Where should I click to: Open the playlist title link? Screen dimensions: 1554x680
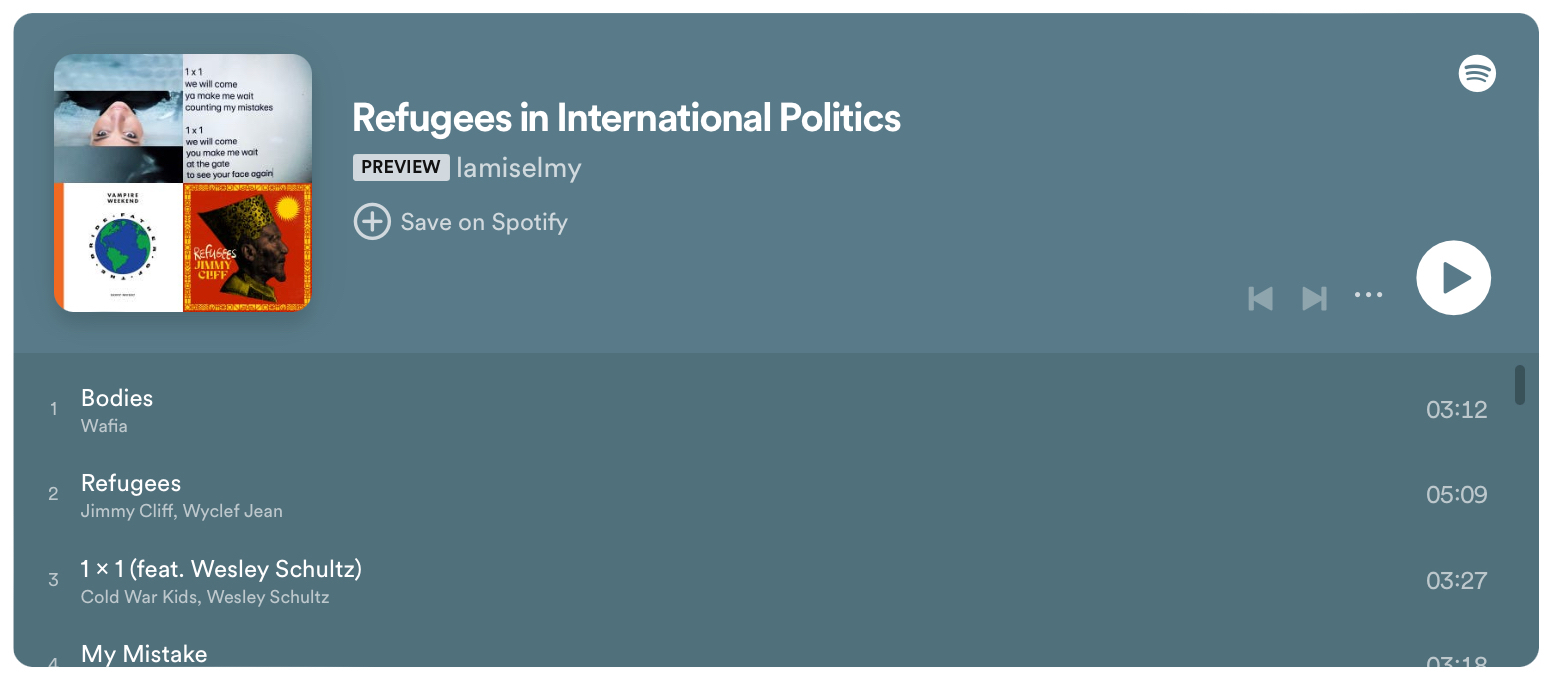pos(626,118)
